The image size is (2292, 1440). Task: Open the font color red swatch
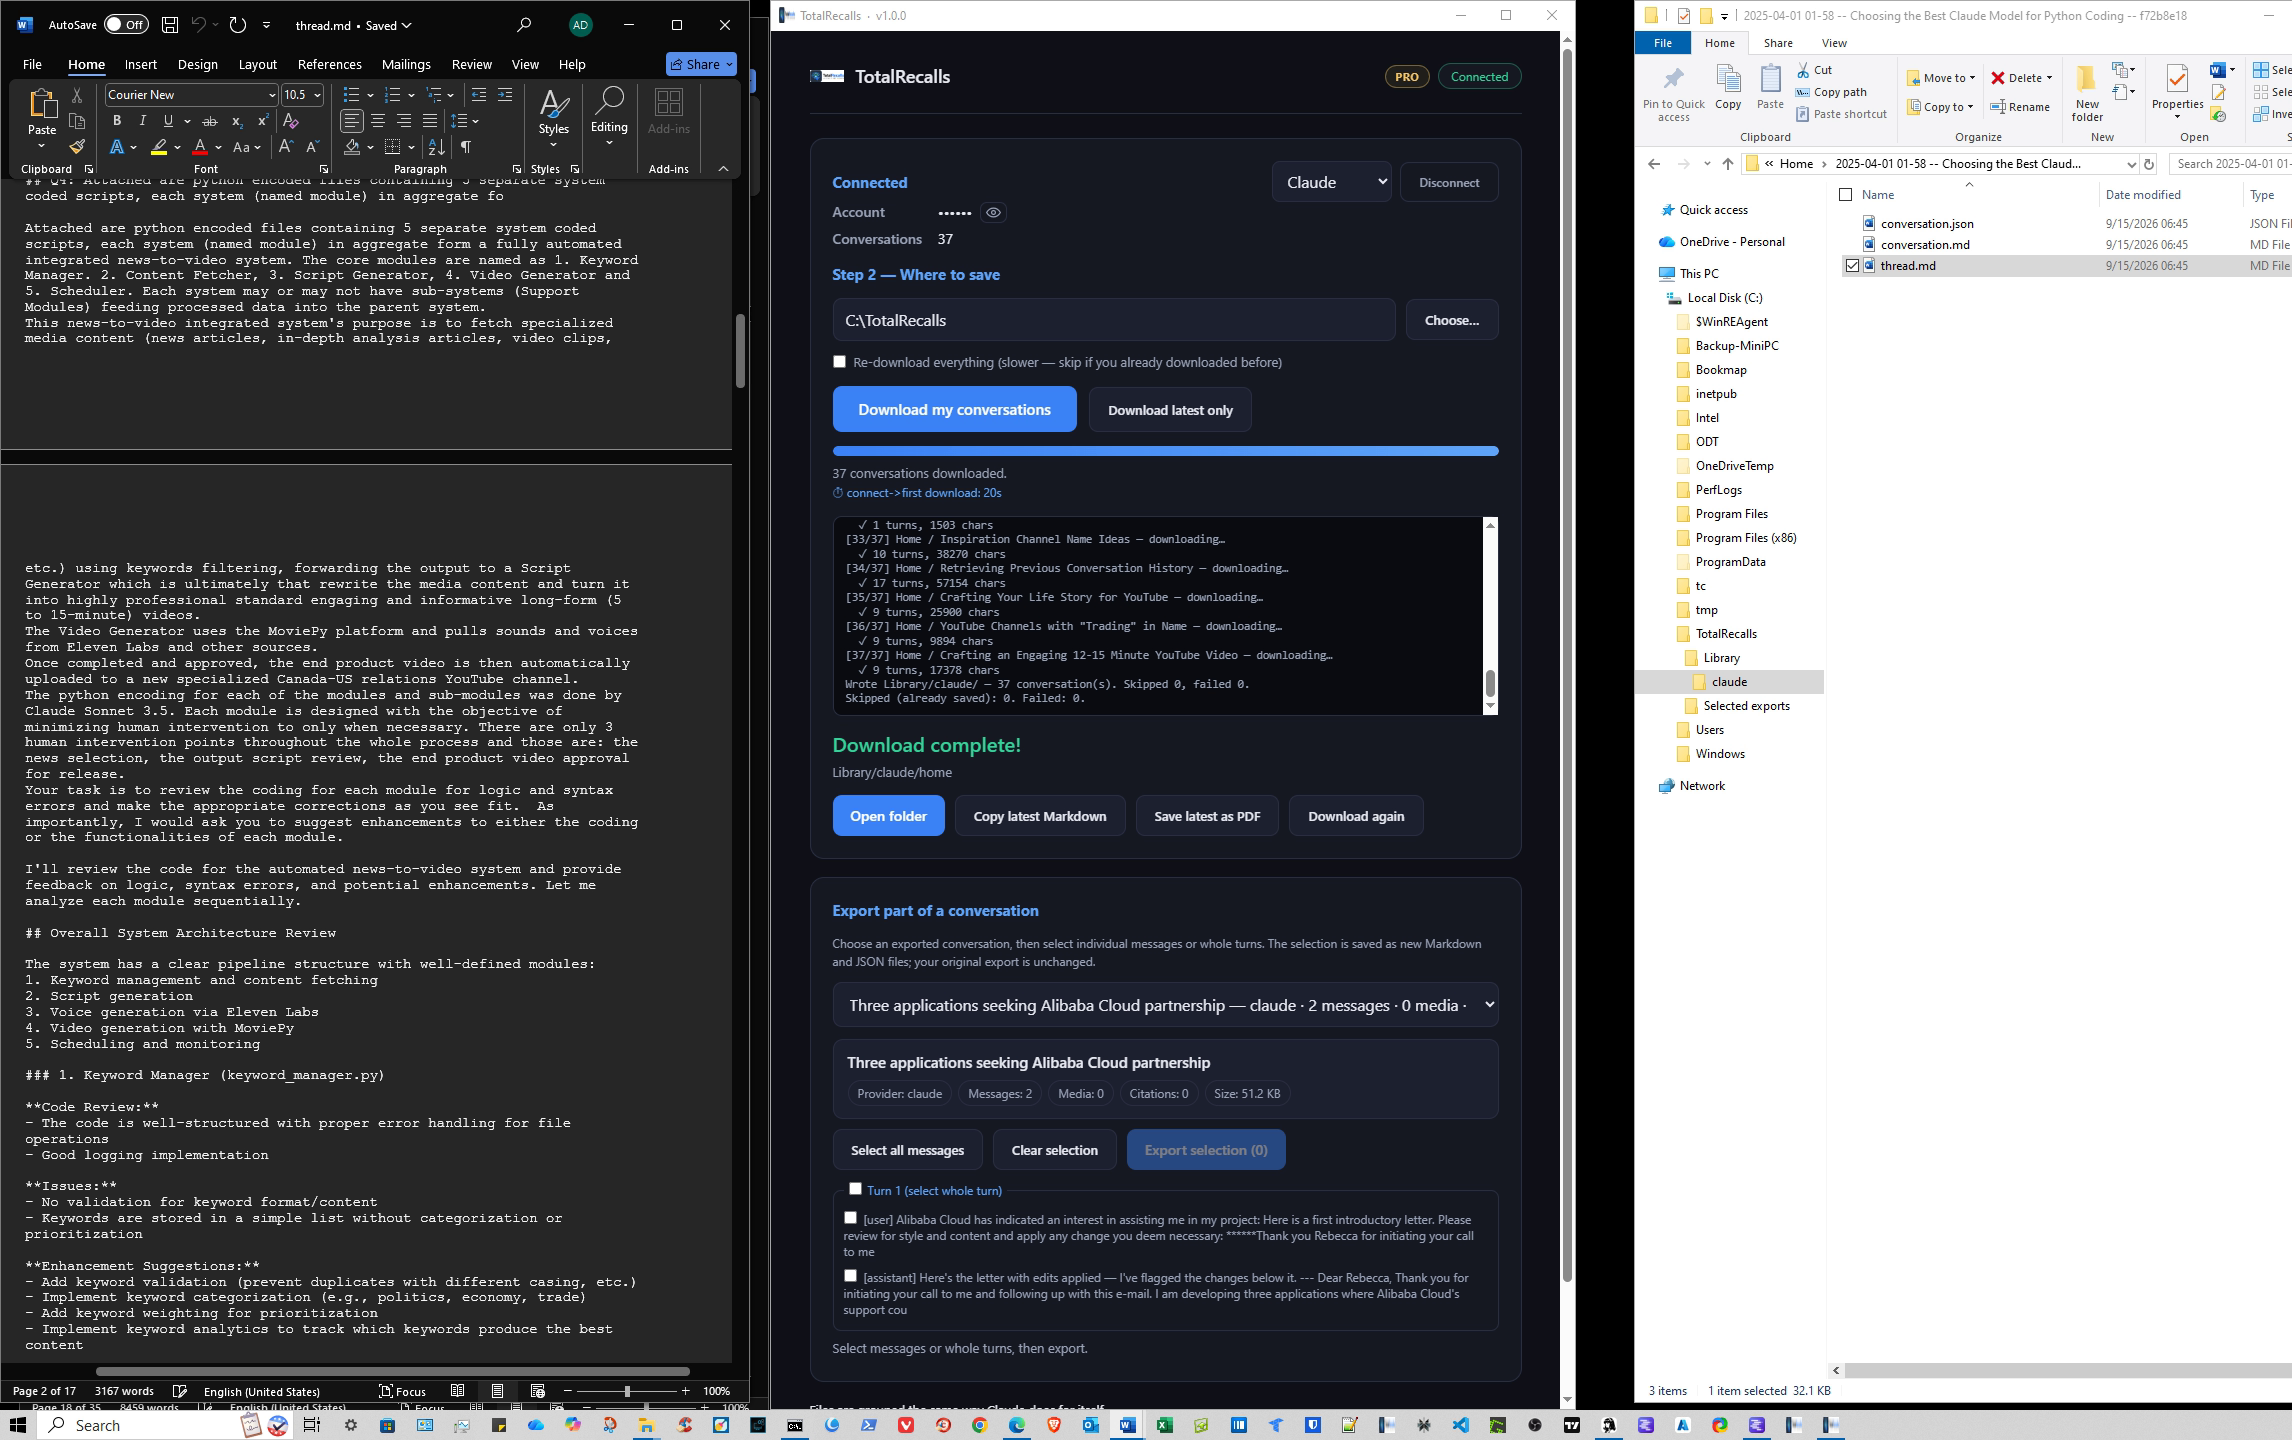[200, 147]
